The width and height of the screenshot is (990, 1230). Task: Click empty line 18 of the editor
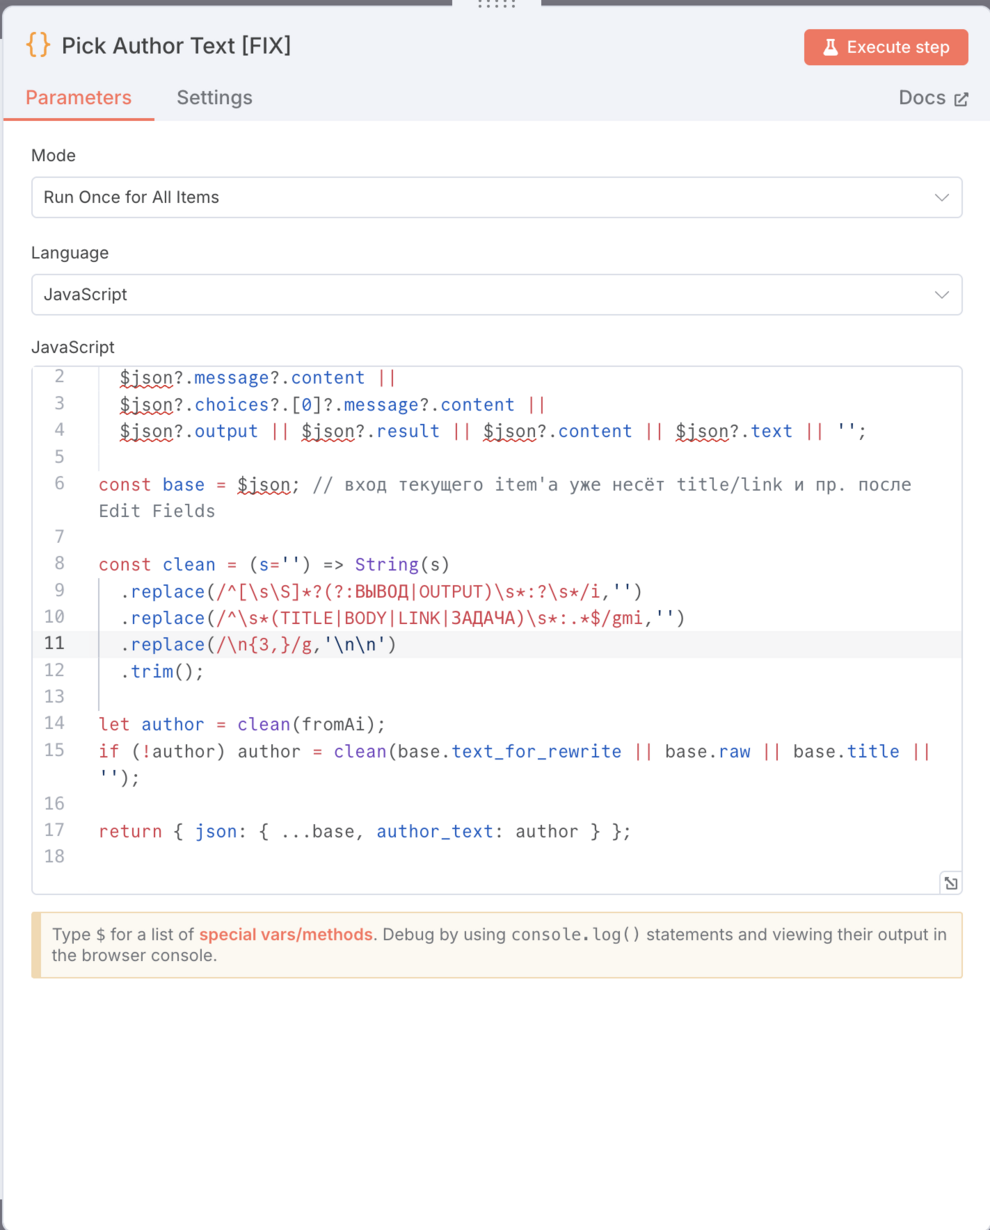point(400,857)
